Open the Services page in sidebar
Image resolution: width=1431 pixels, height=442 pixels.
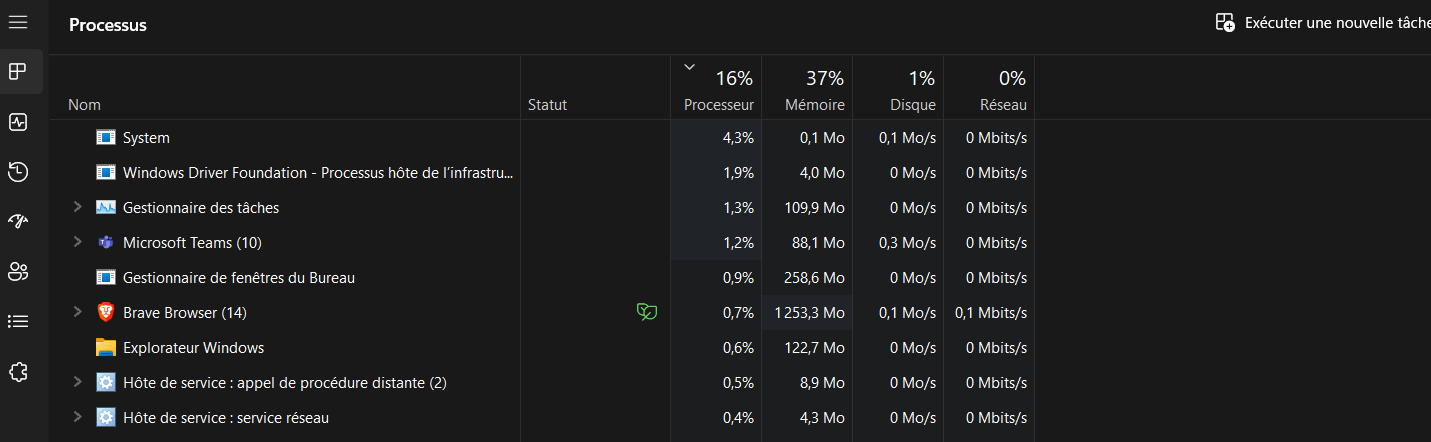[18, 372]
